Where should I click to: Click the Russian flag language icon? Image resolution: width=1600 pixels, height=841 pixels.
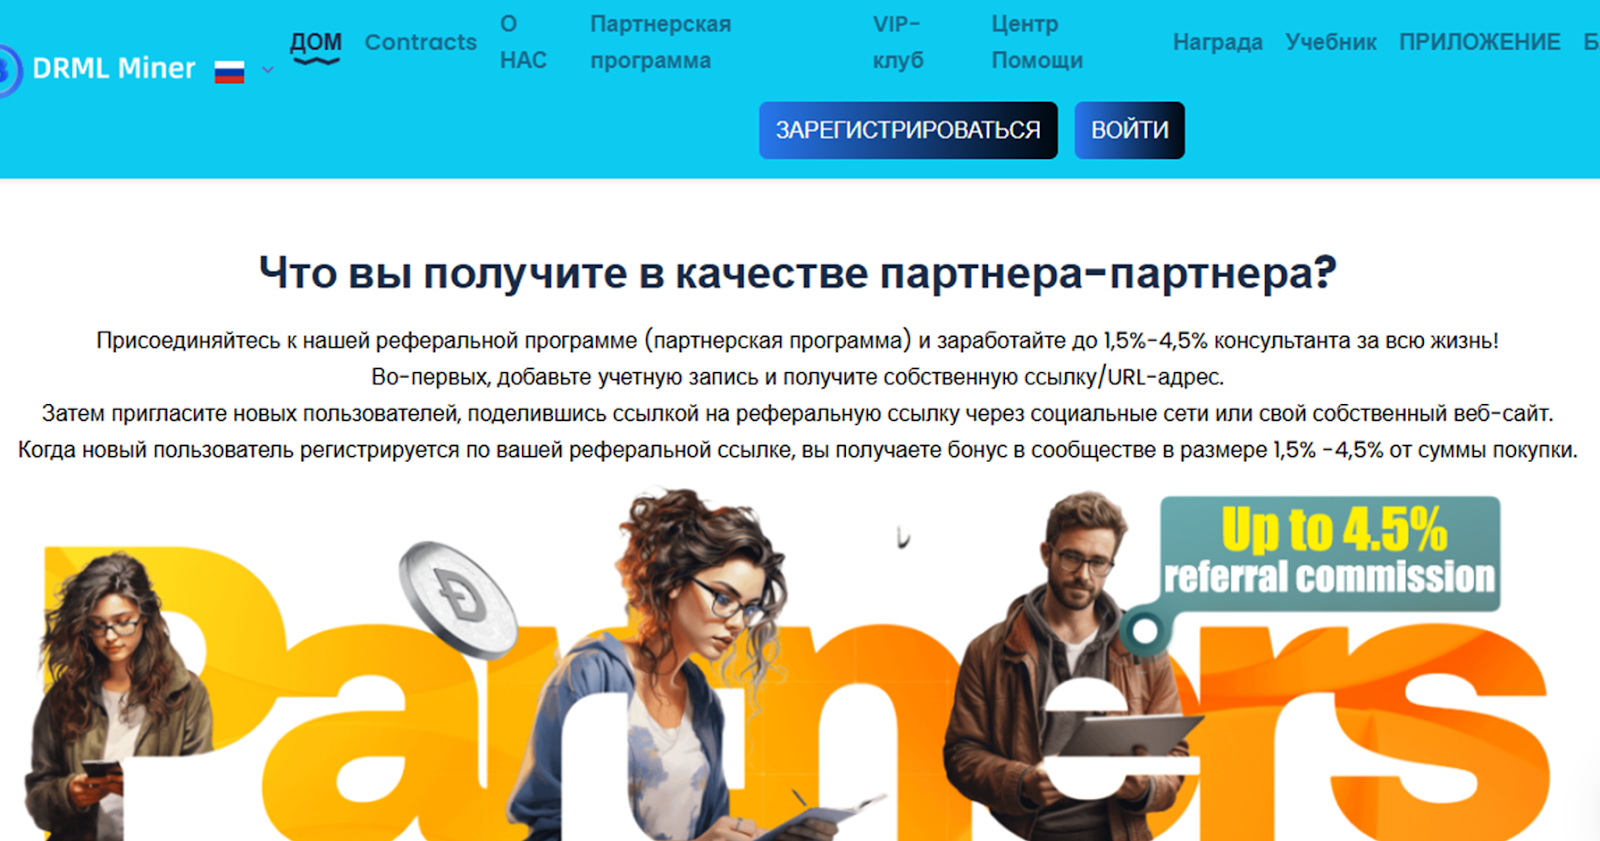tap(229, 71)
